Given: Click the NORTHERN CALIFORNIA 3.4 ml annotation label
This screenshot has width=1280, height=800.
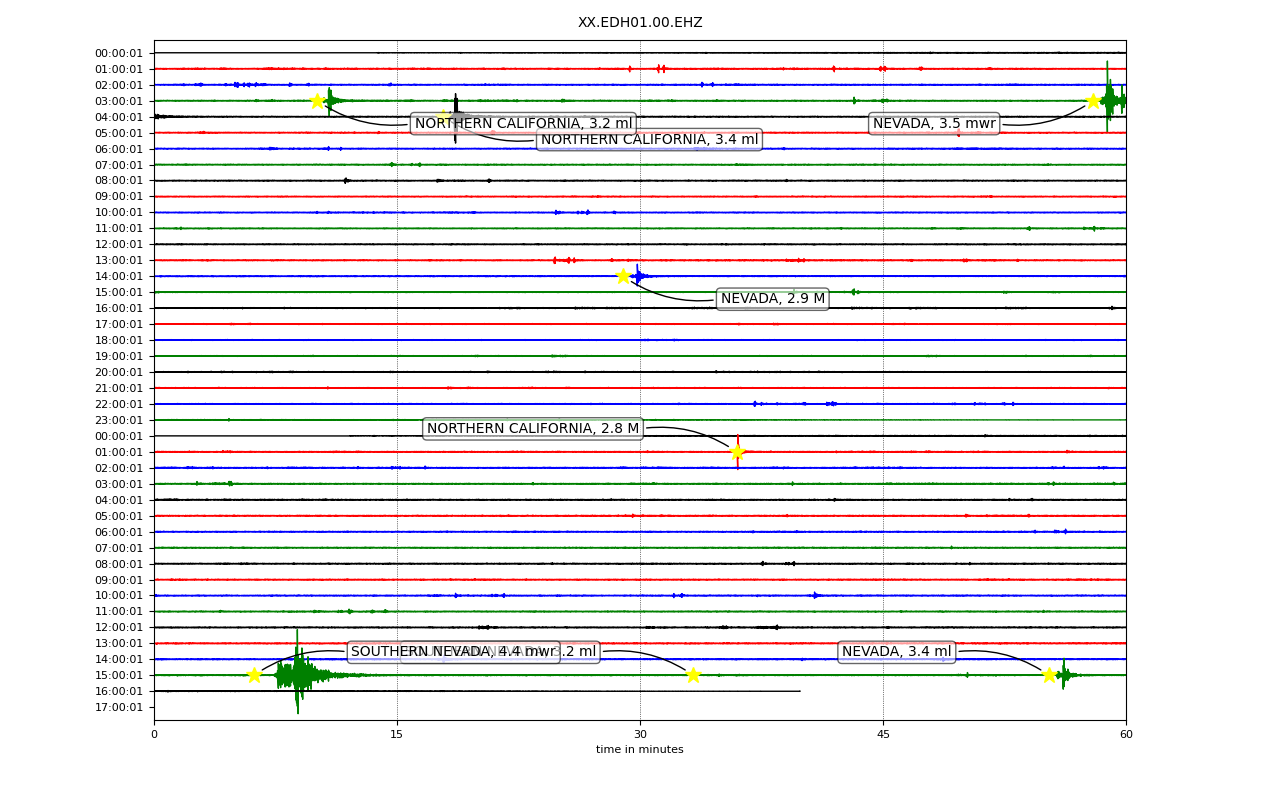Looking at the screenshot, I should [649, 140].
